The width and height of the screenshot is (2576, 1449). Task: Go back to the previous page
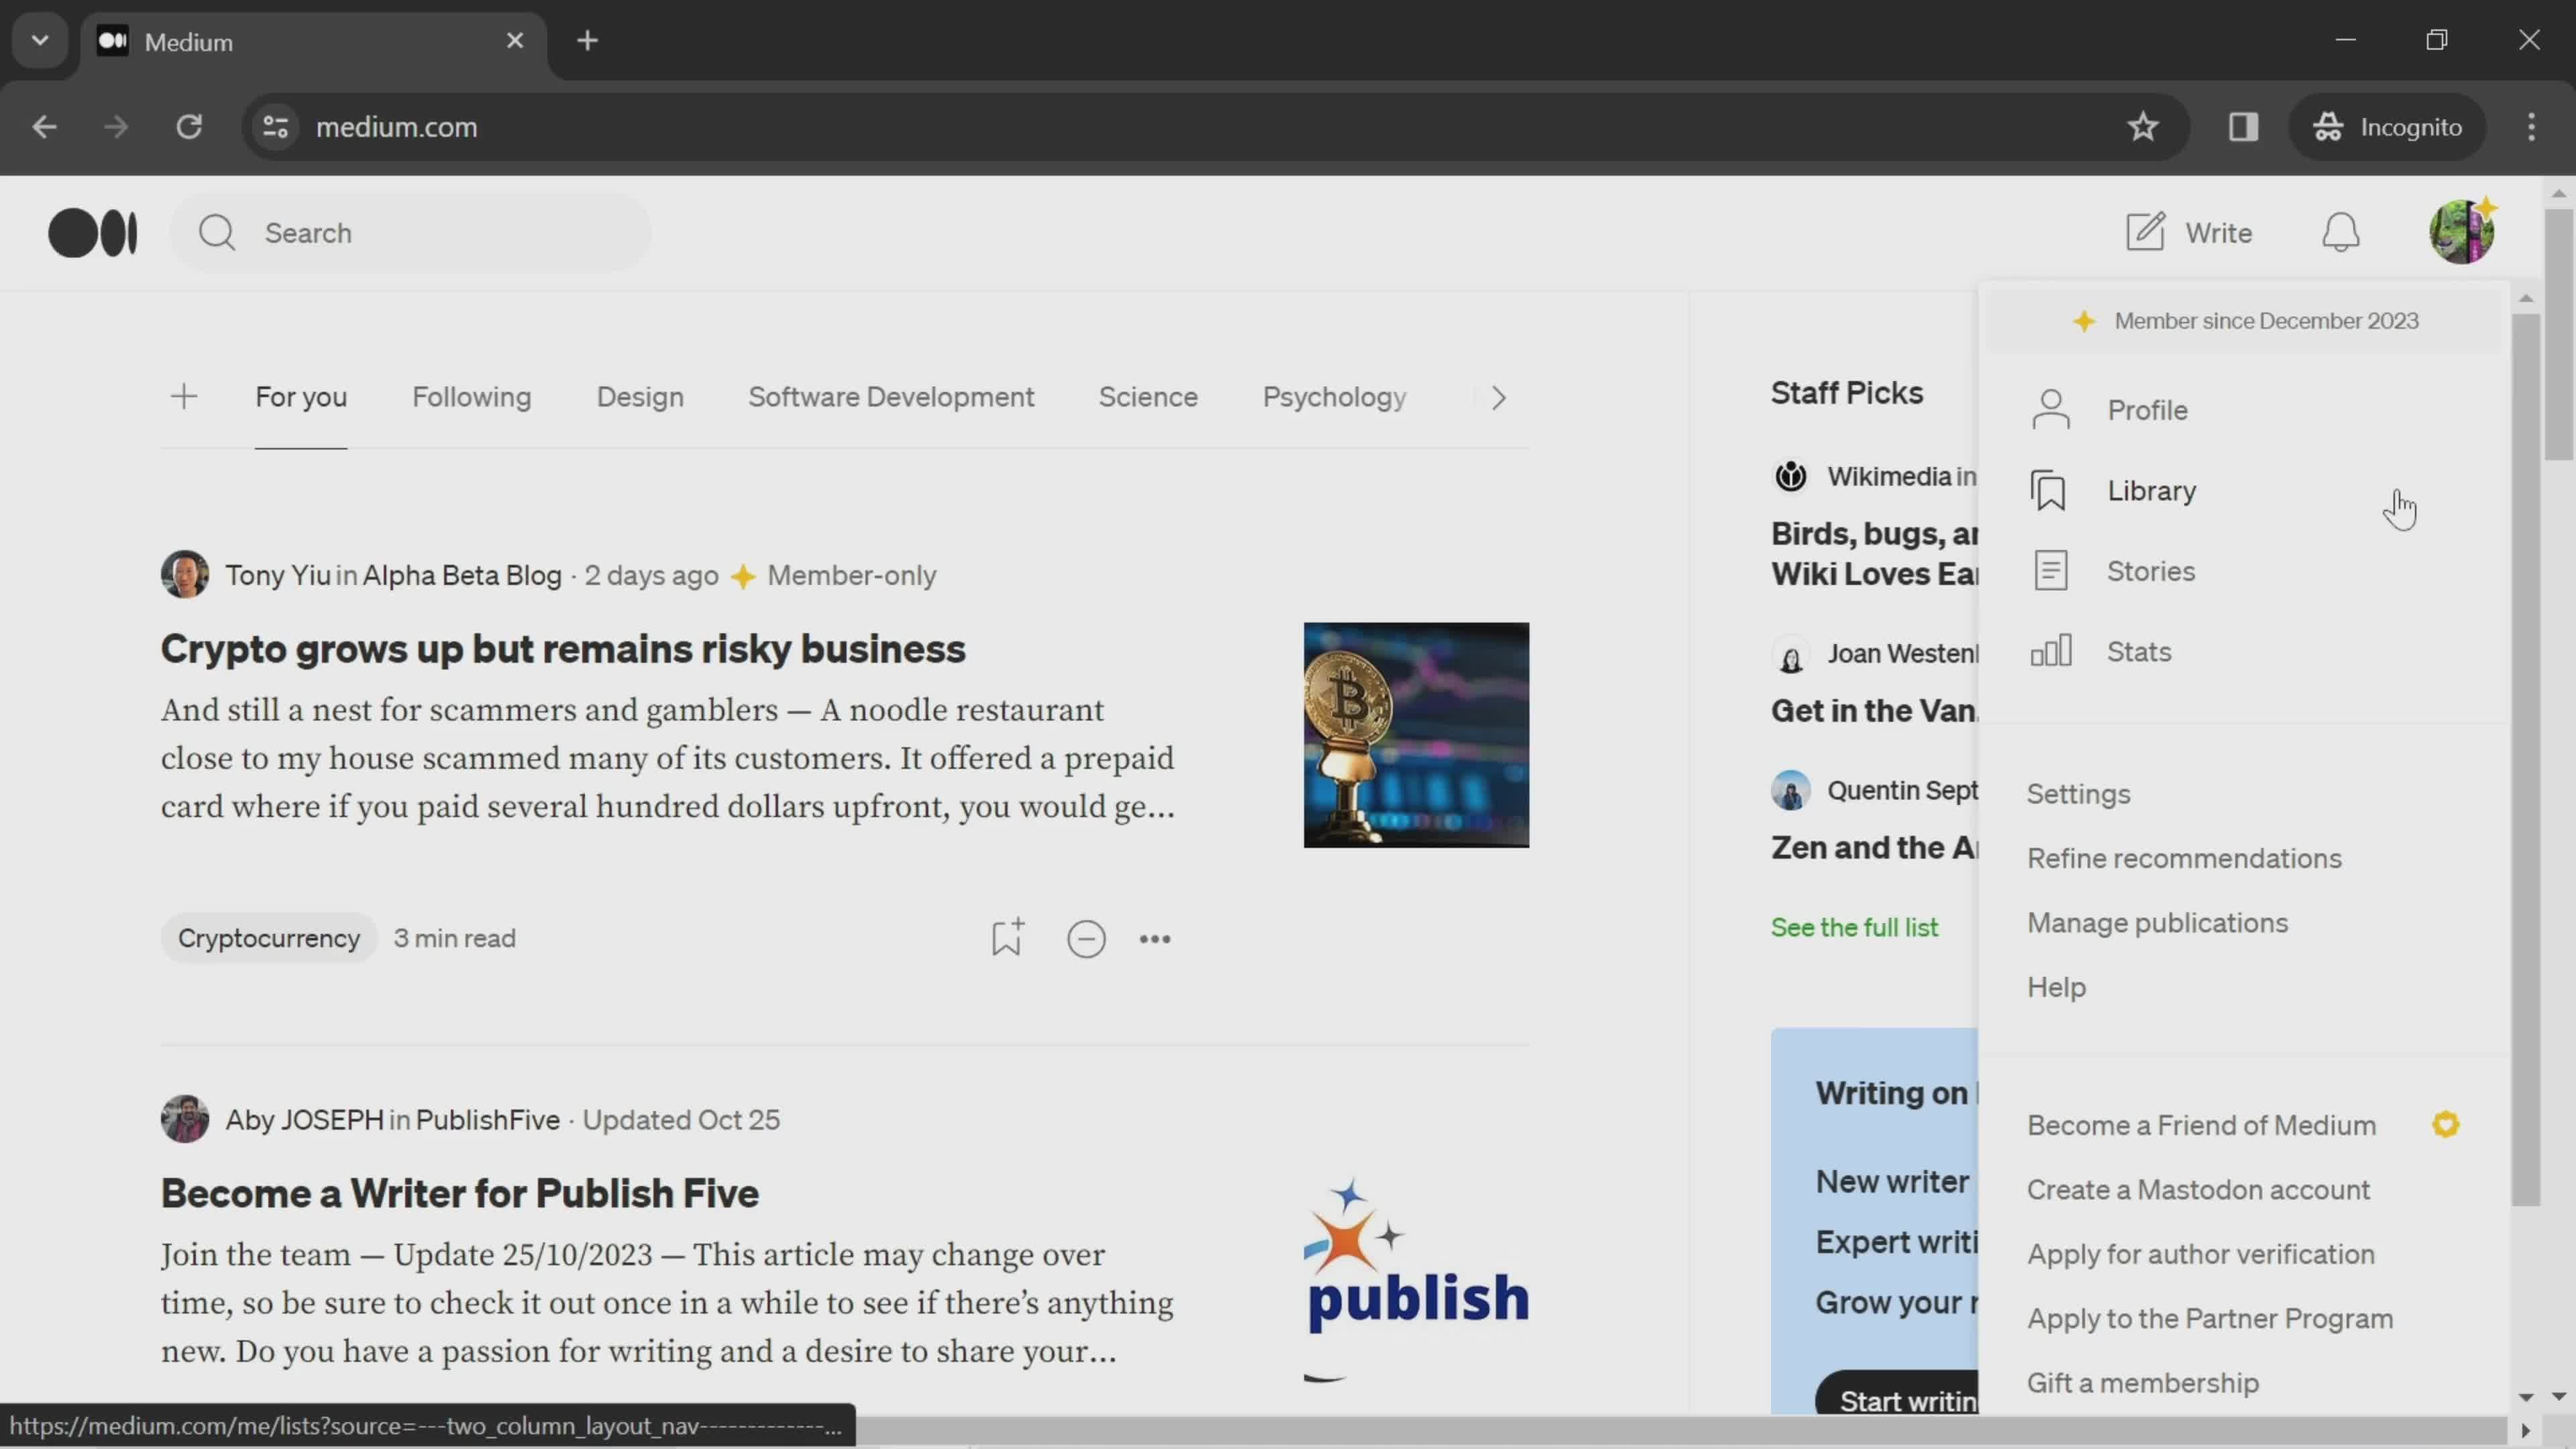[44, 127]
